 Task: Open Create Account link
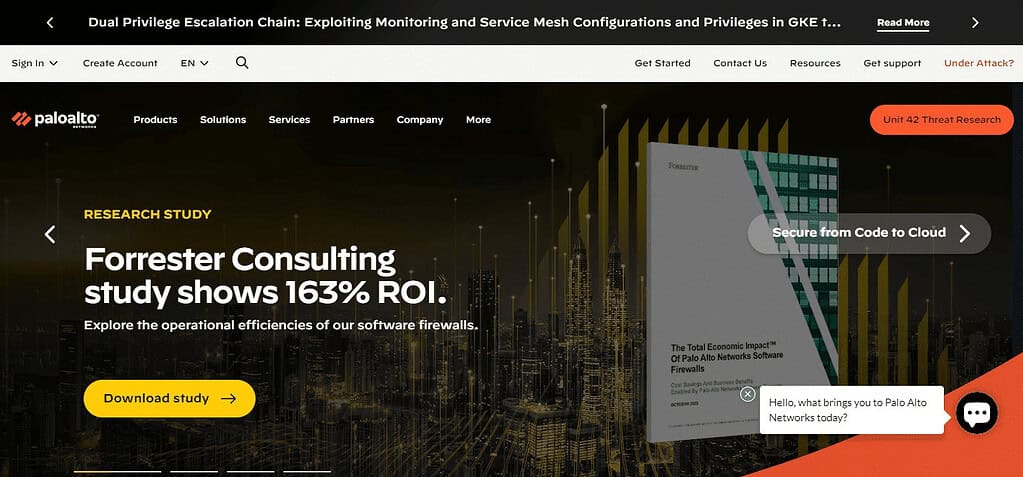tap(120, 63)
